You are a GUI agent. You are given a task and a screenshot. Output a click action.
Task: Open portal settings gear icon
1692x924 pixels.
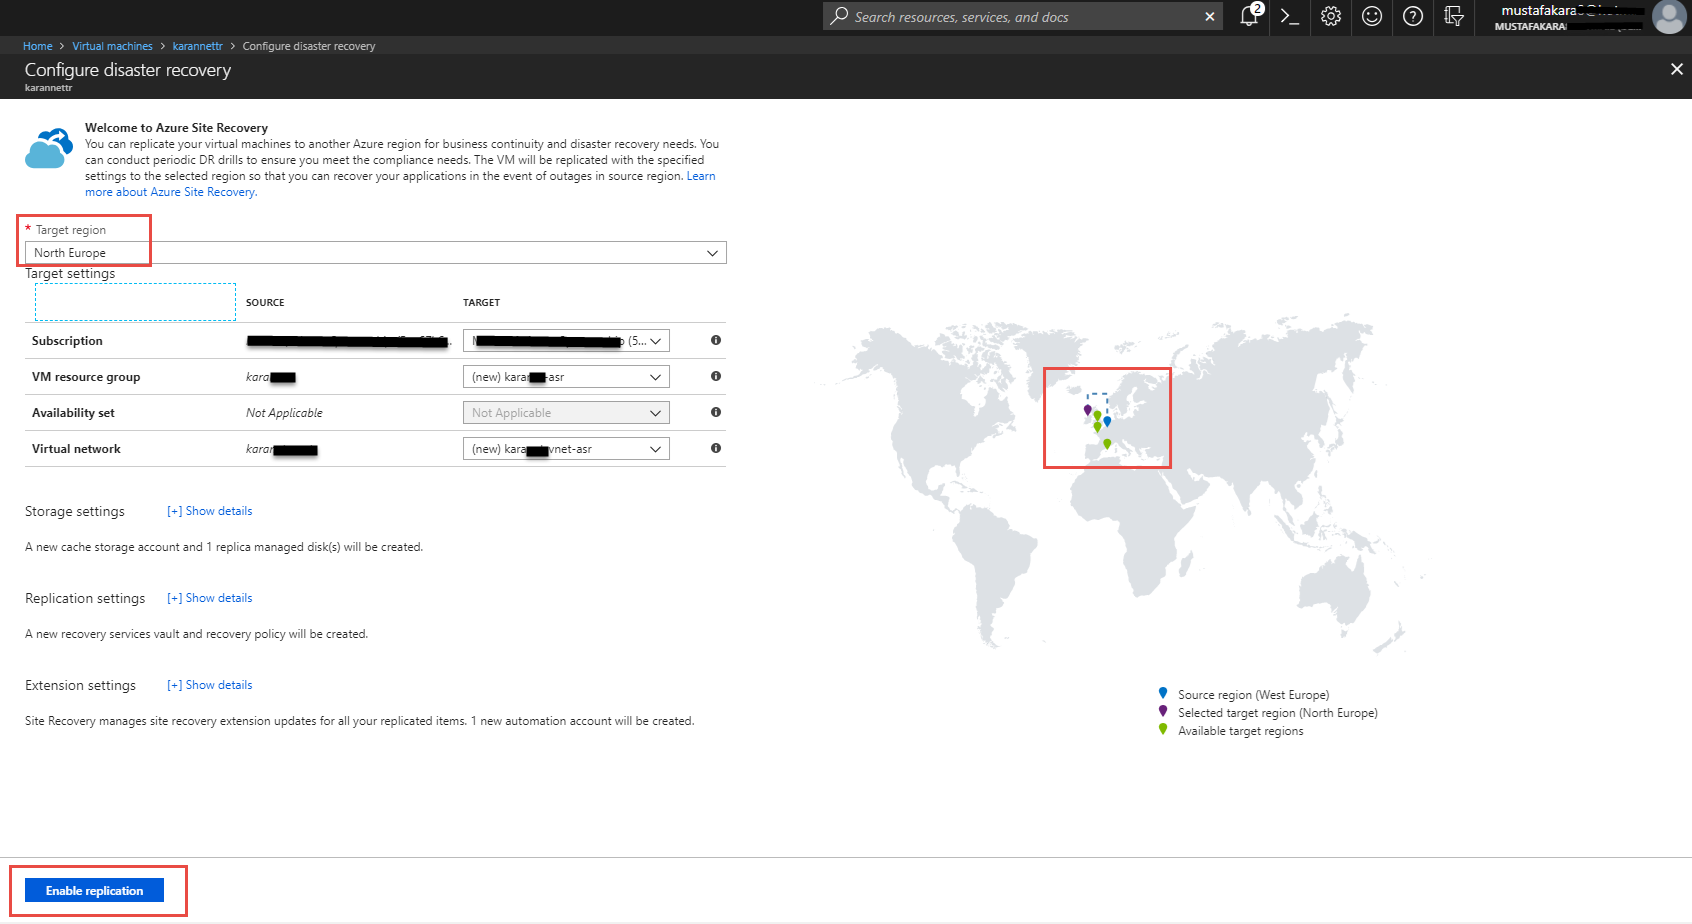click(1331, 16)
